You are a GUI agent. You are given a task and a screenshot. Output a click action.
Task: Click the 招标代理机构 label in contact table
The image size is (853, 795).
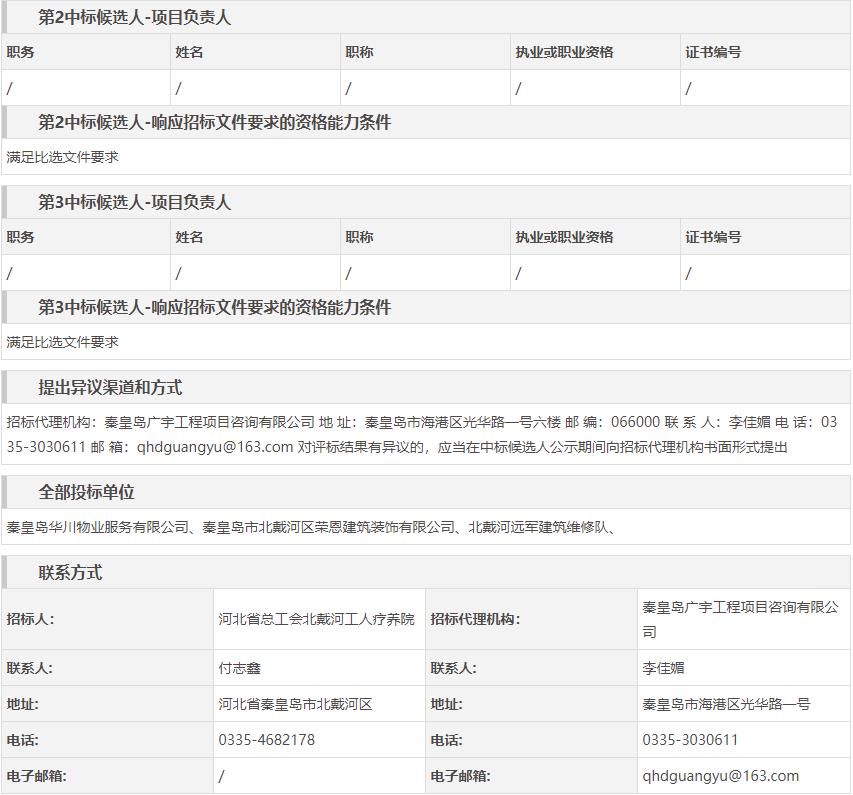pos(475,619)
